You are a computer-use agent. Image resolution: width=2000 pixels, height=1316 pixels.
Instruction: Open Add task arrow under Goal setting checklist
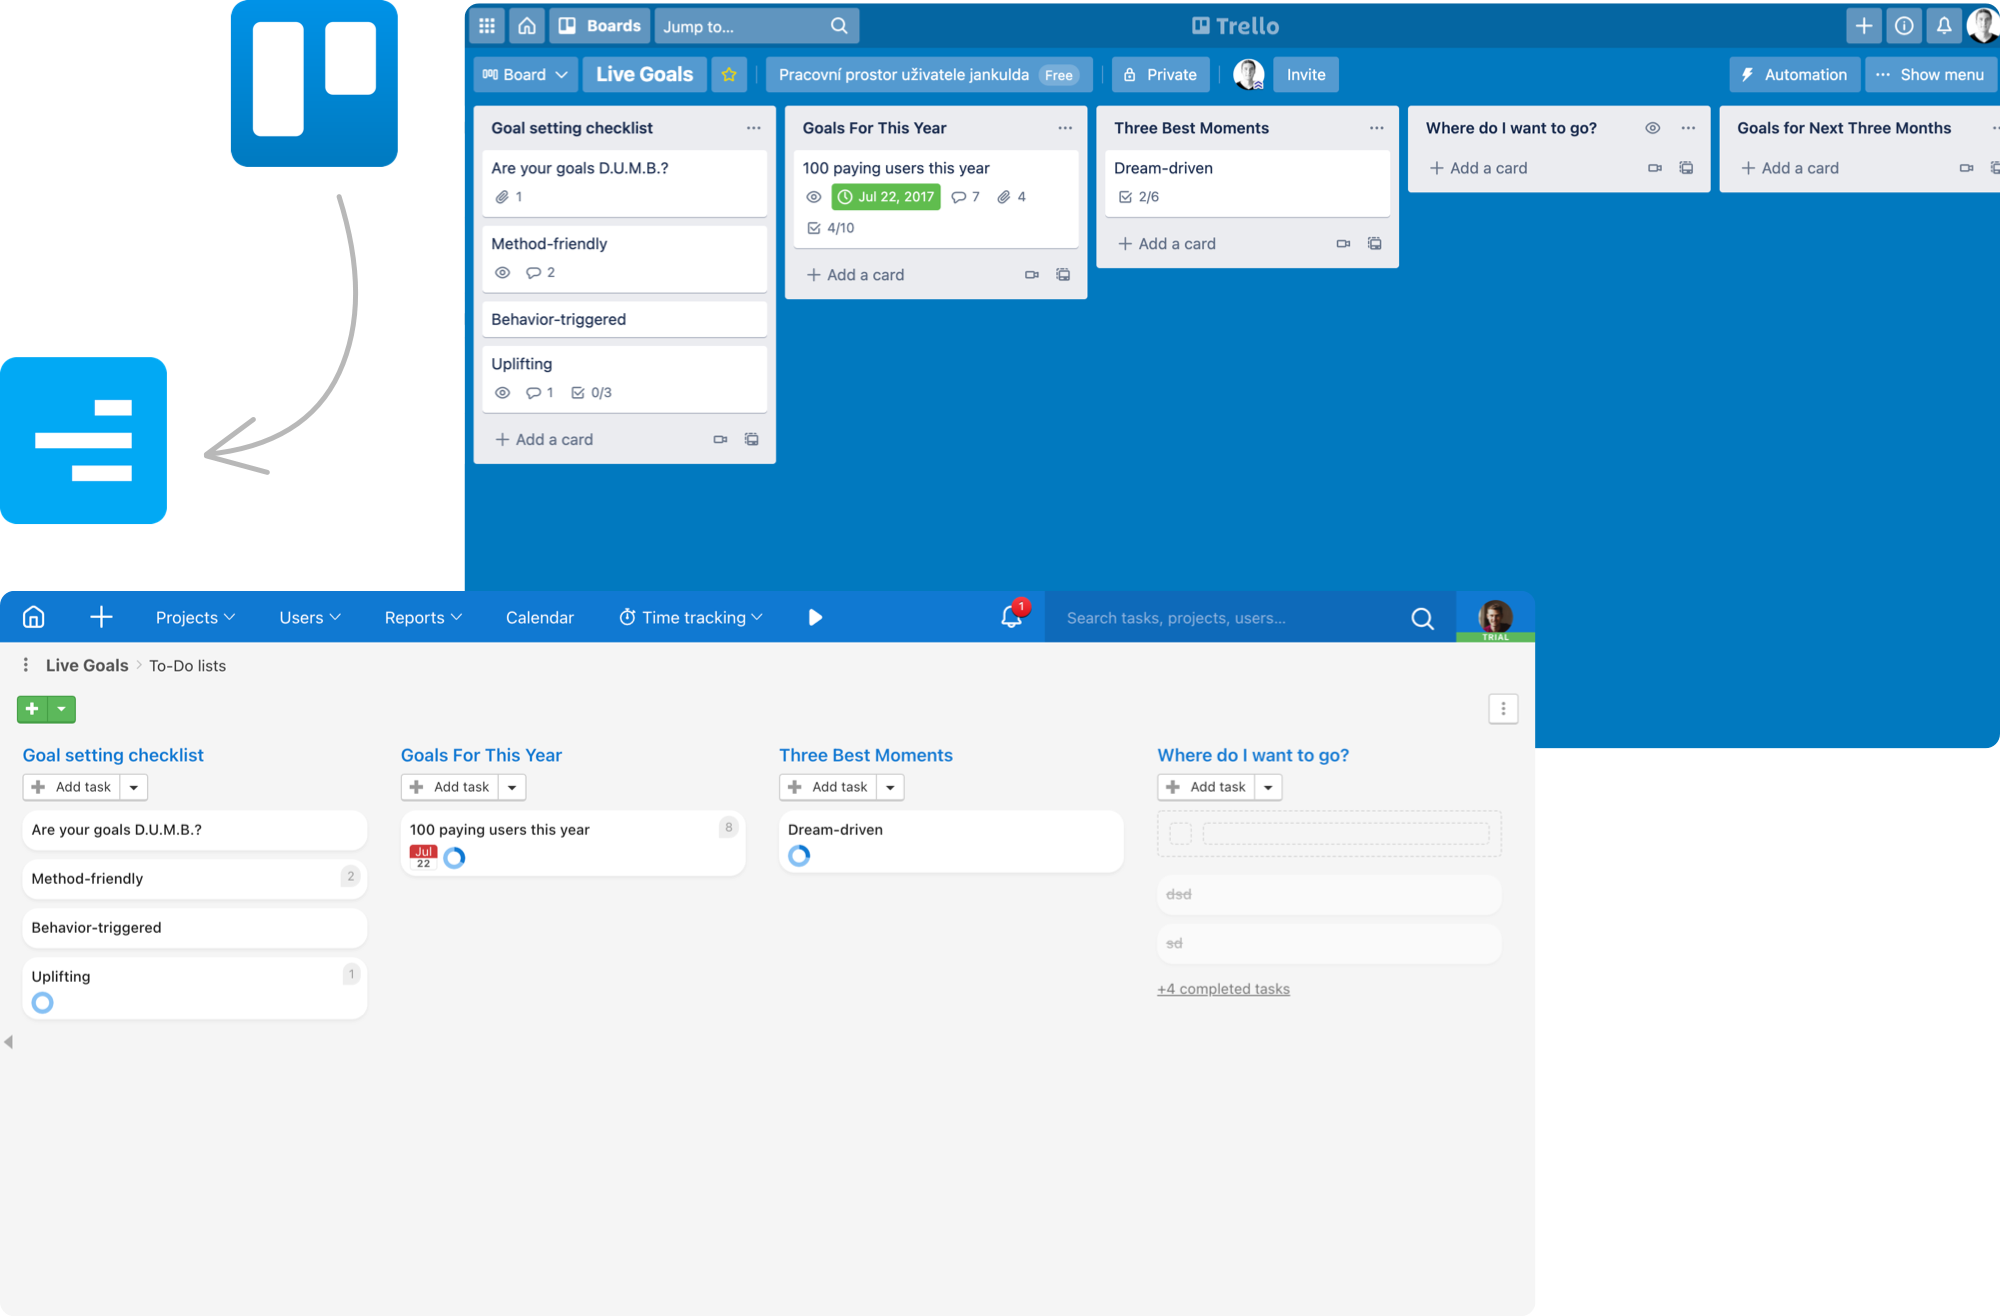tap(134, 787)
